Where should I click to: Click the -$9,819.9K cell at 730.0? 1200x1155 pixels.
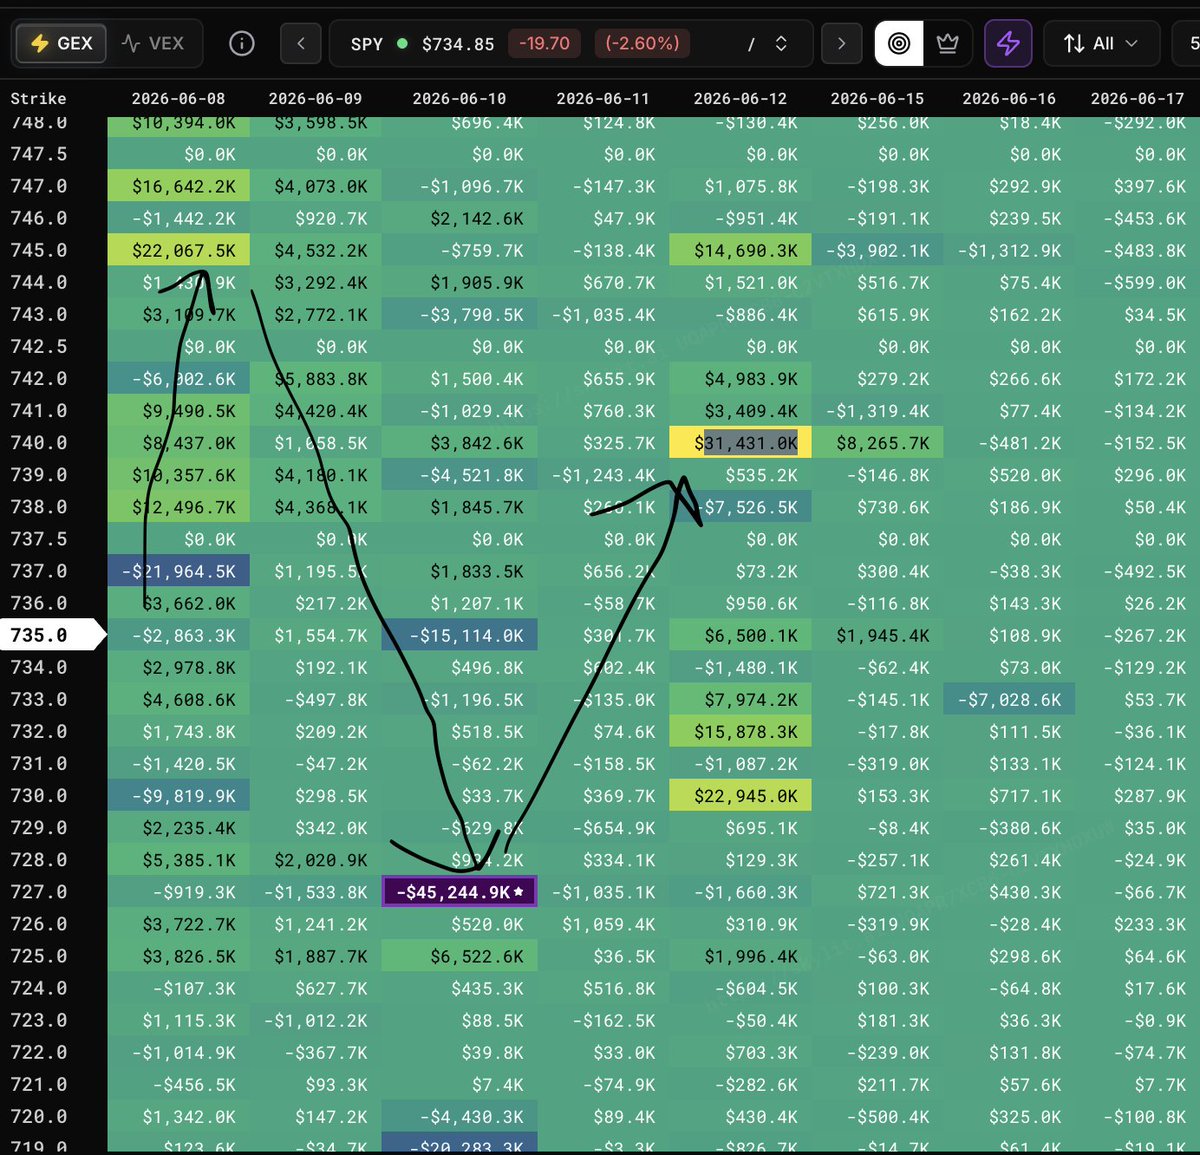click(179, 796)
